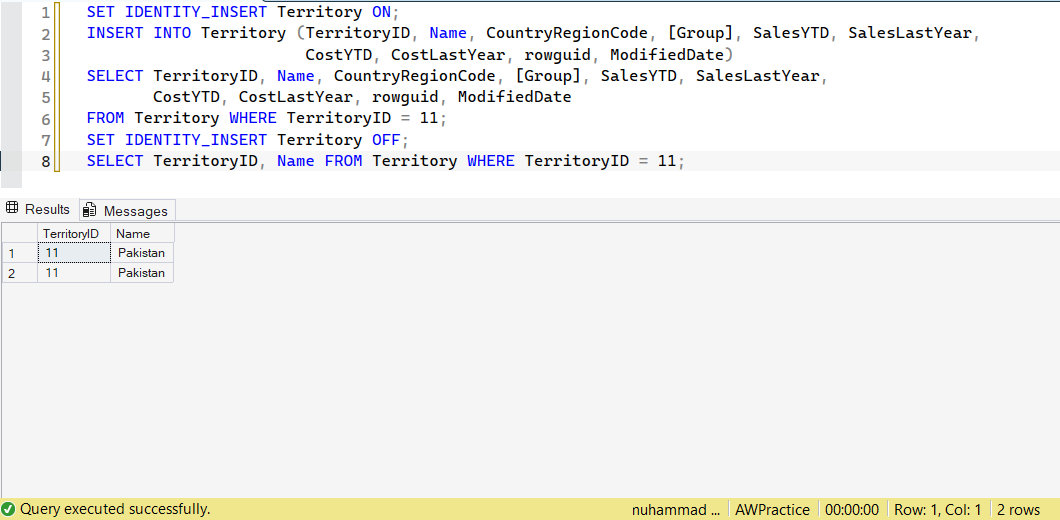This screenshot has height=520, width=1060.
Task: Click the green success checkmark icon
Action: tap(8, 509)
